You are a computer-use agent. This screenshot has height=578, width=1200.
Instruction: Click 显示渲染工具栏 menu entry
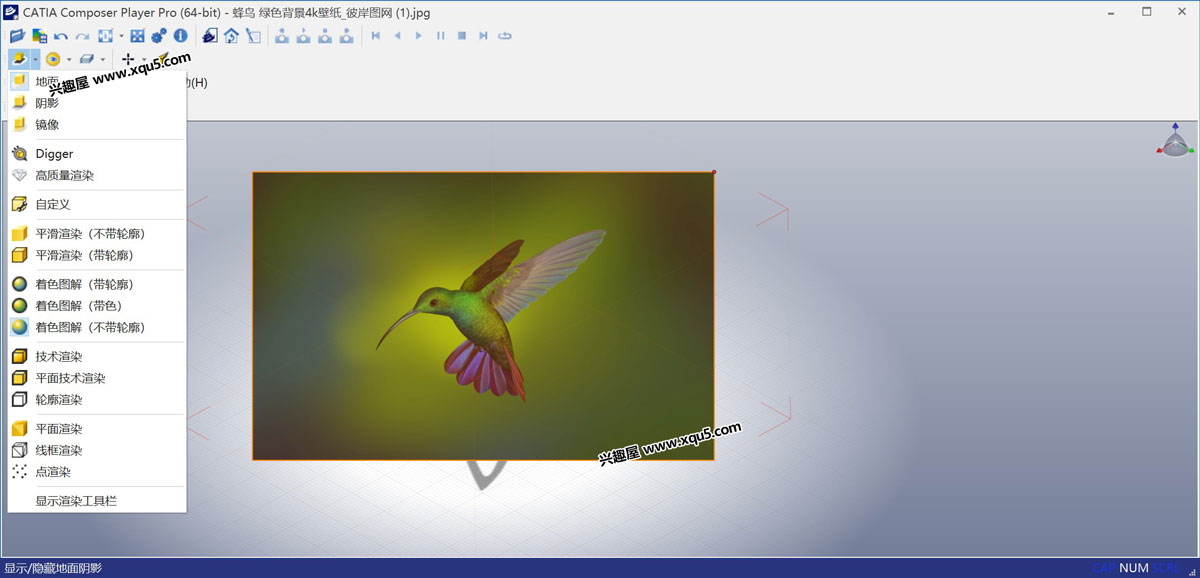tap(76, 501)
